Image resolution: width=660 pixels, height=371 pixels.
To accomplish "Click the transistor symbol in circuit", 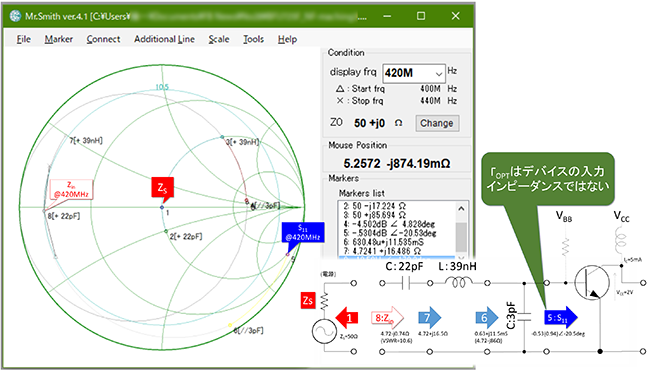I will click(x=592, y=283).
